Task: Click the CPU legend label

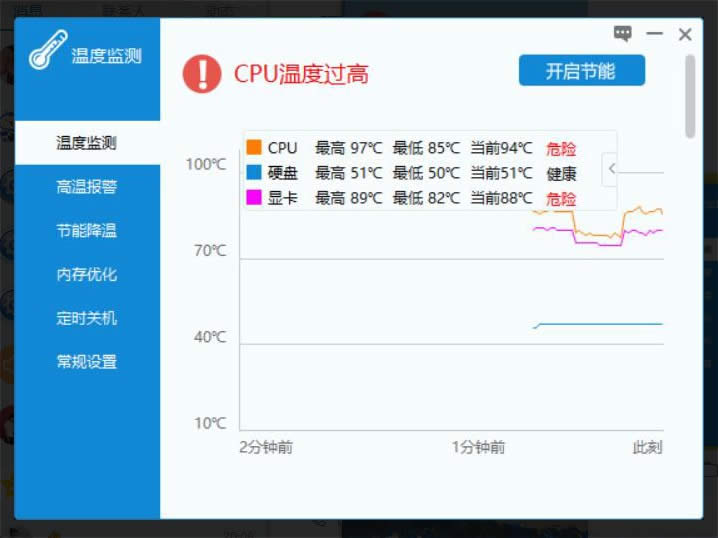Action: [283, 148]
